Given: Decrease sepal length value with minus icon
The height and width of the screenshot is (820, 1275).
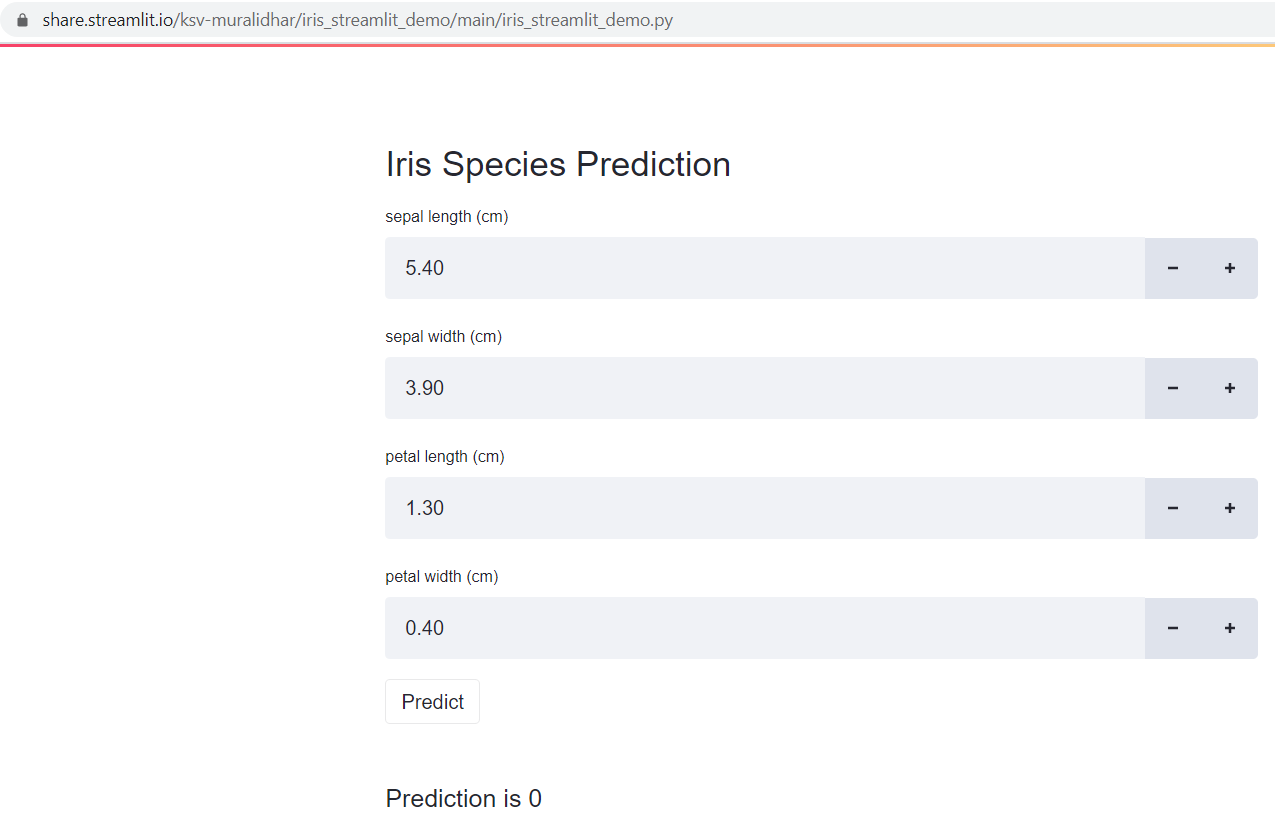Looking at the screenshot, I should tap(1173, 268).
